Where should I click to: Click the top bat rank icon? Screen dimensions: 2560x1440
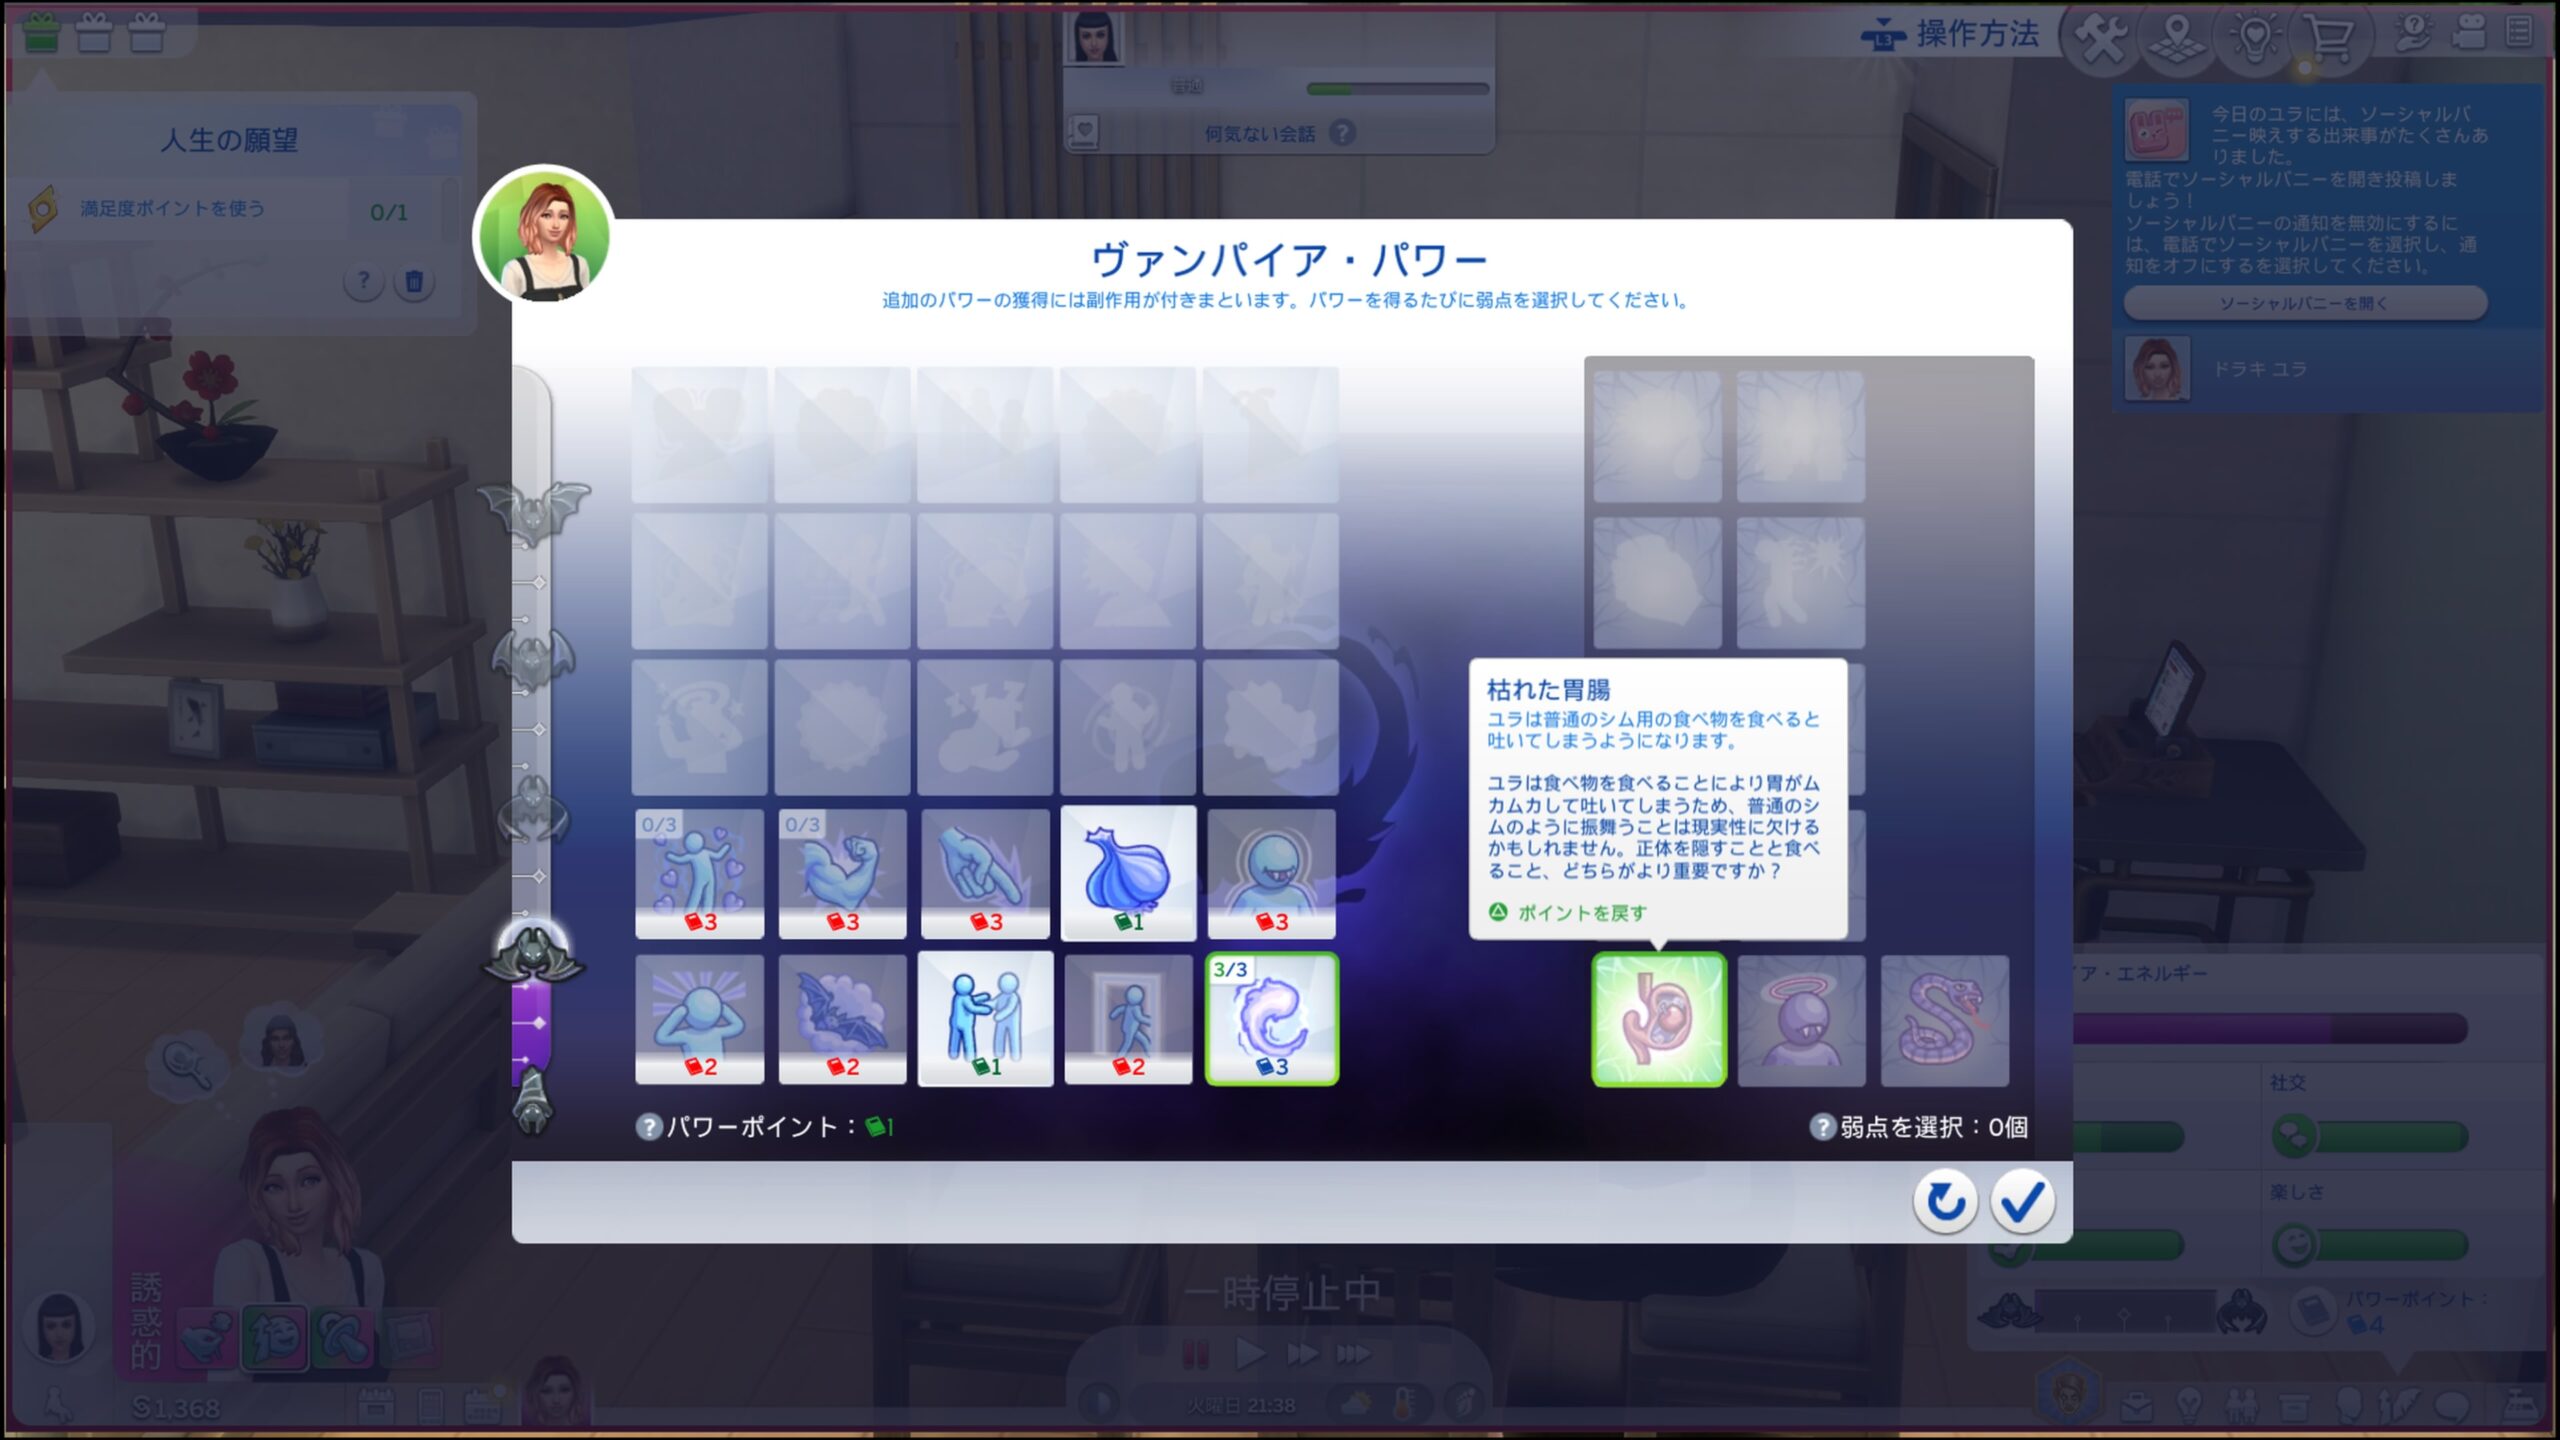tap(533, 513)
